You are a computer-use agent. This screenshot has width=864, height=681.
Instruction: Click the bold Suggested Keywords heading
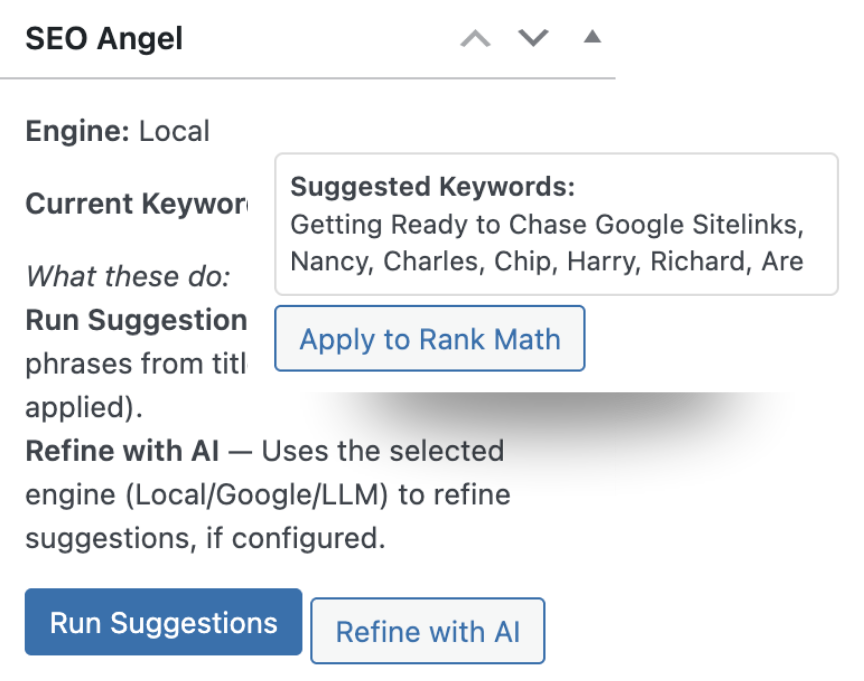(x=432, y=187)
